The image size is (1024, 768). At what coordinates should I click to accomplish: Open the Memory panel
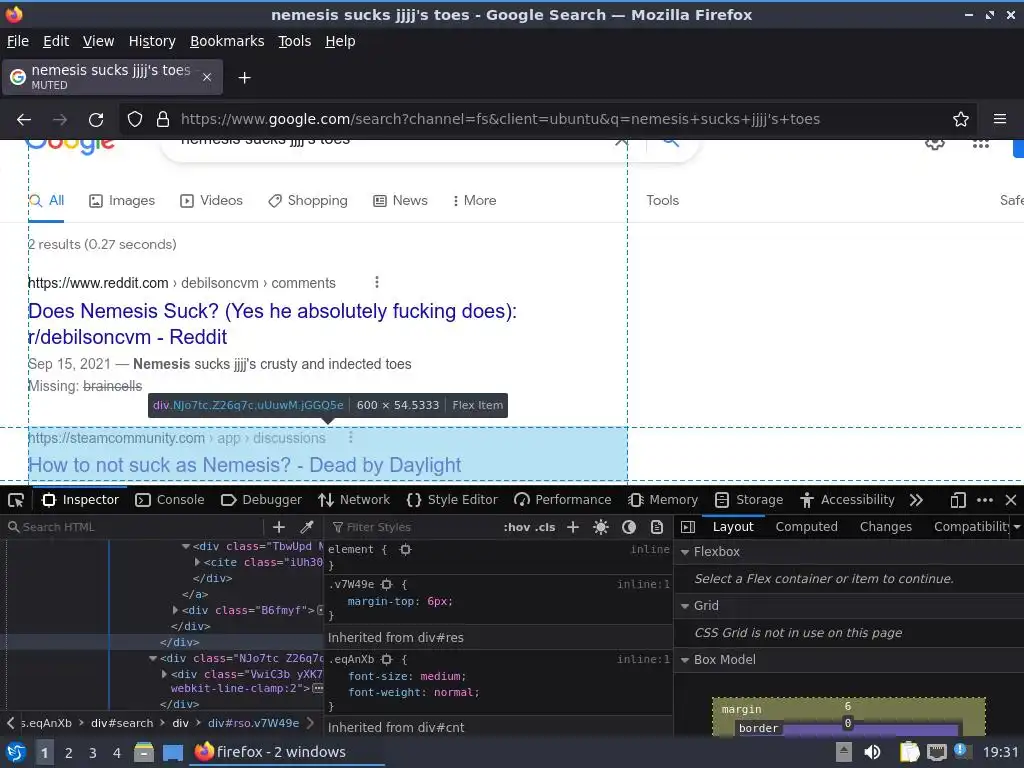coord(663,500)
